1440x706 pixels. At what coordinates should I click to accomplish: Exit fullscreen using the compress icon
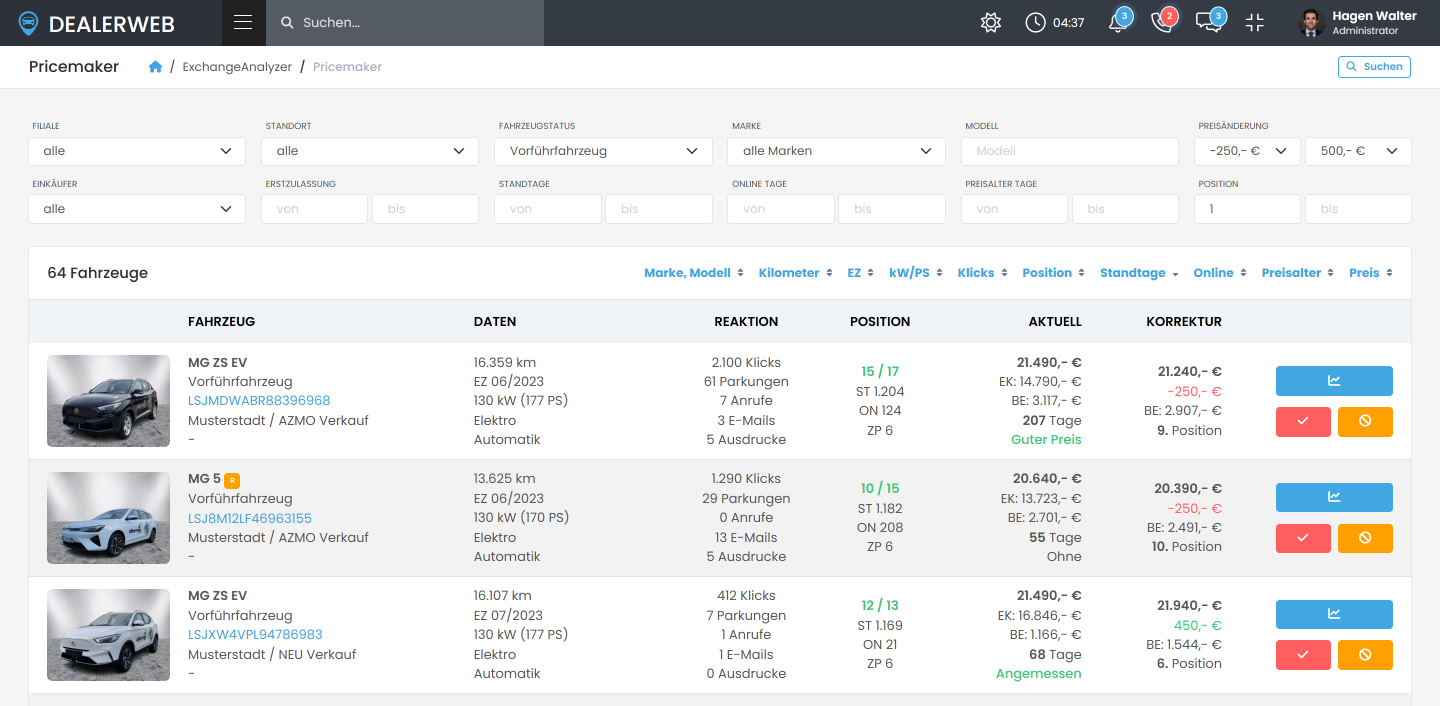click(1255, 22)
